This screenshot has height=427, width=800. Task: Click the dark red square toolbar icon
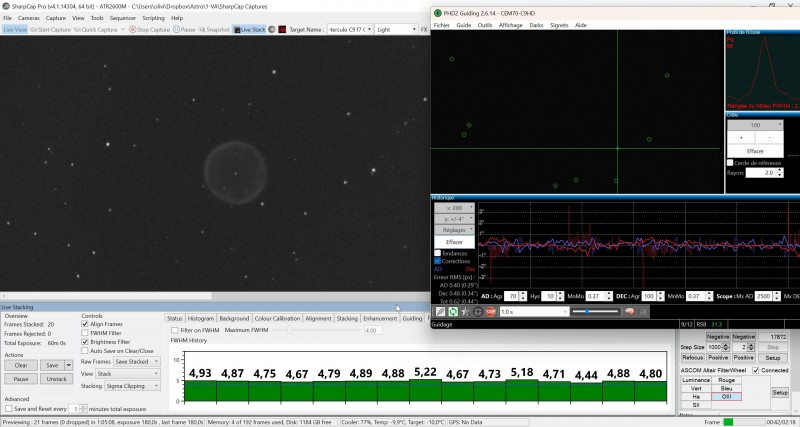pos(282,30)
